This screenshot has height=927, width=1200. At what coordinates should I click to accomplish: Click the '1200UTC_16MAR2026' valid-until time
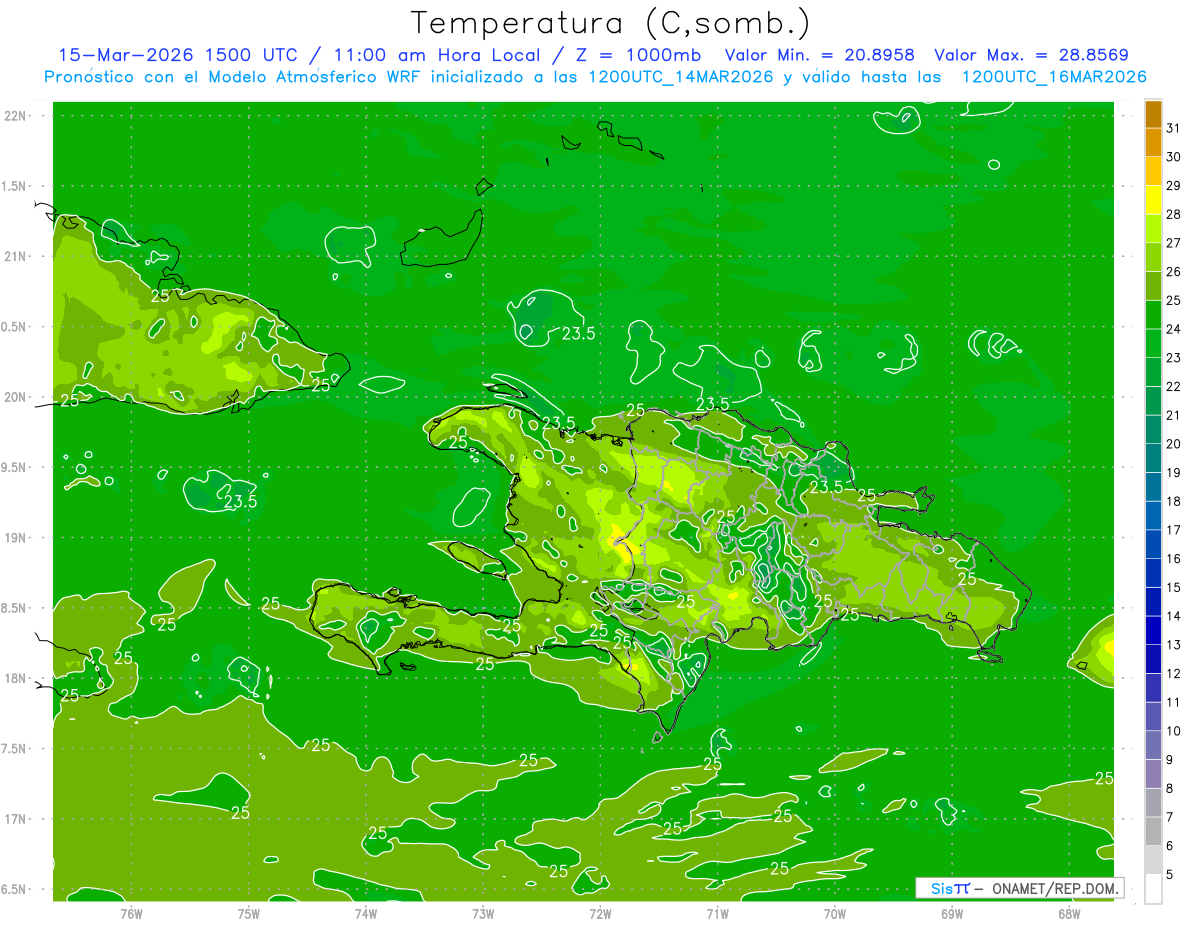[x=1053, y=77]
